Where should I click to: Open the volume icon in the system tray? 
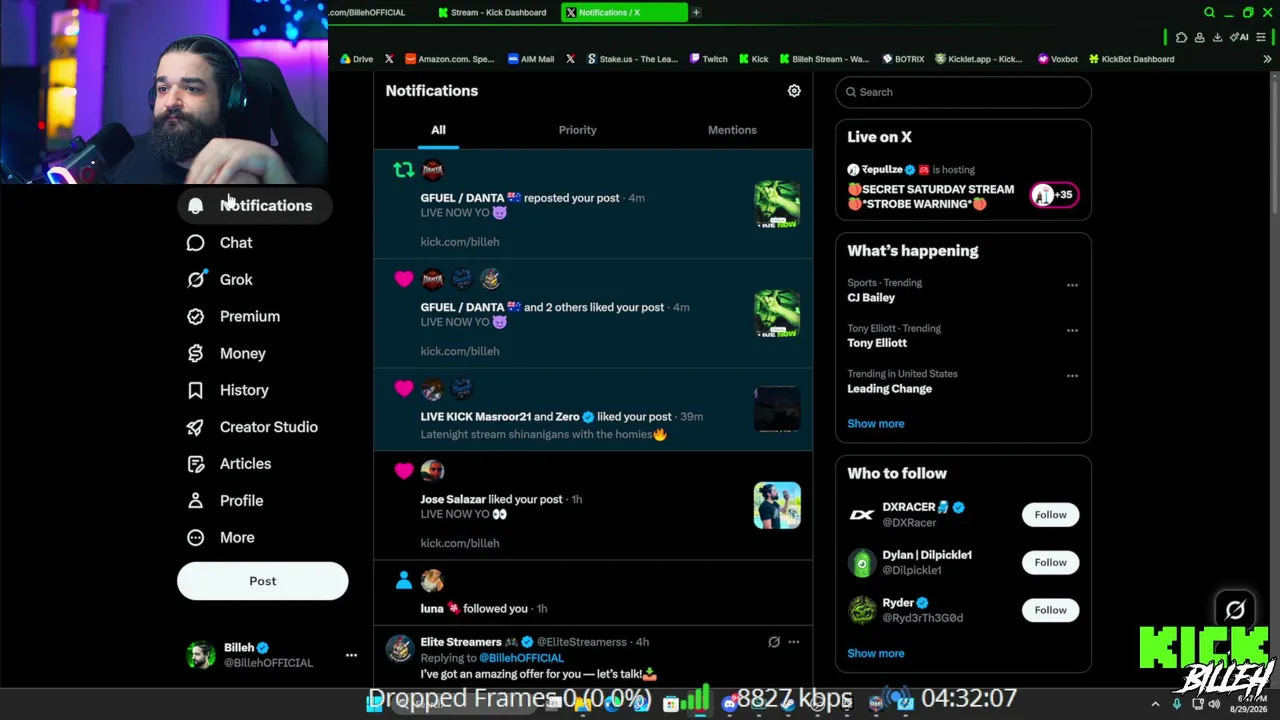tap(1214, 704)
